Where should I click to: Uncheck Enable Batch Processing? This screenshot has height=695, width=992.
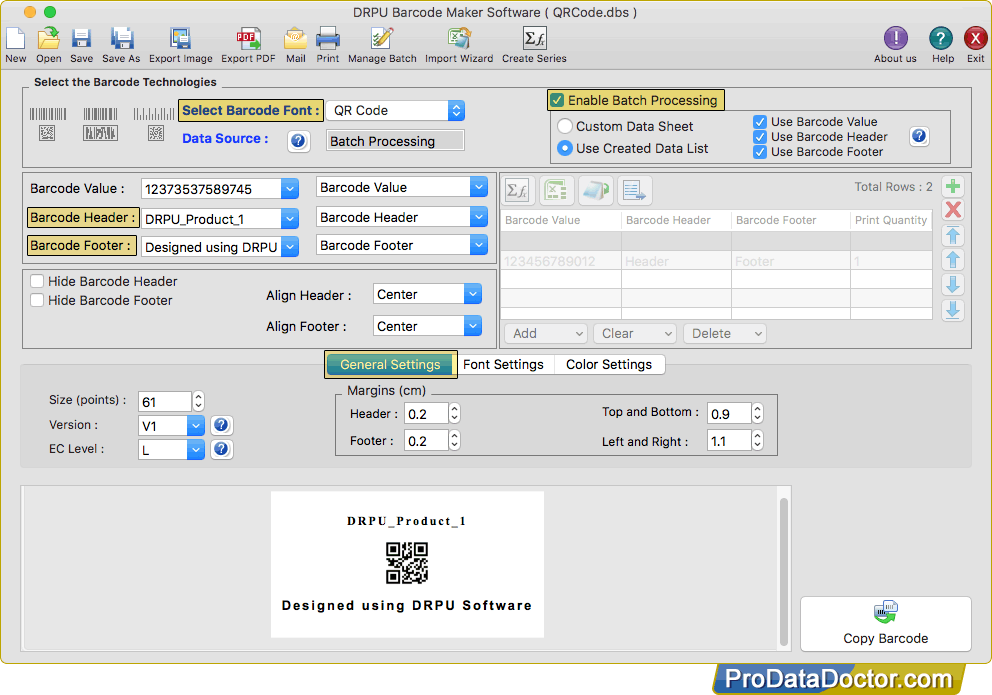click(557, 100)
